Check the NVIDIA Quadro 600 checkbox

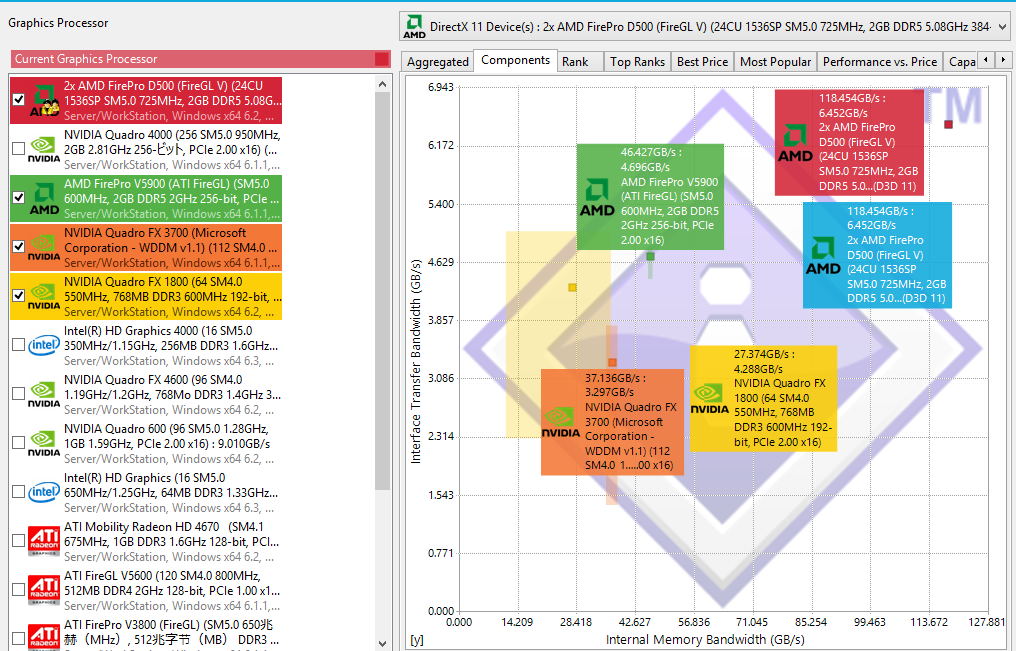click(x=19, y=443)
